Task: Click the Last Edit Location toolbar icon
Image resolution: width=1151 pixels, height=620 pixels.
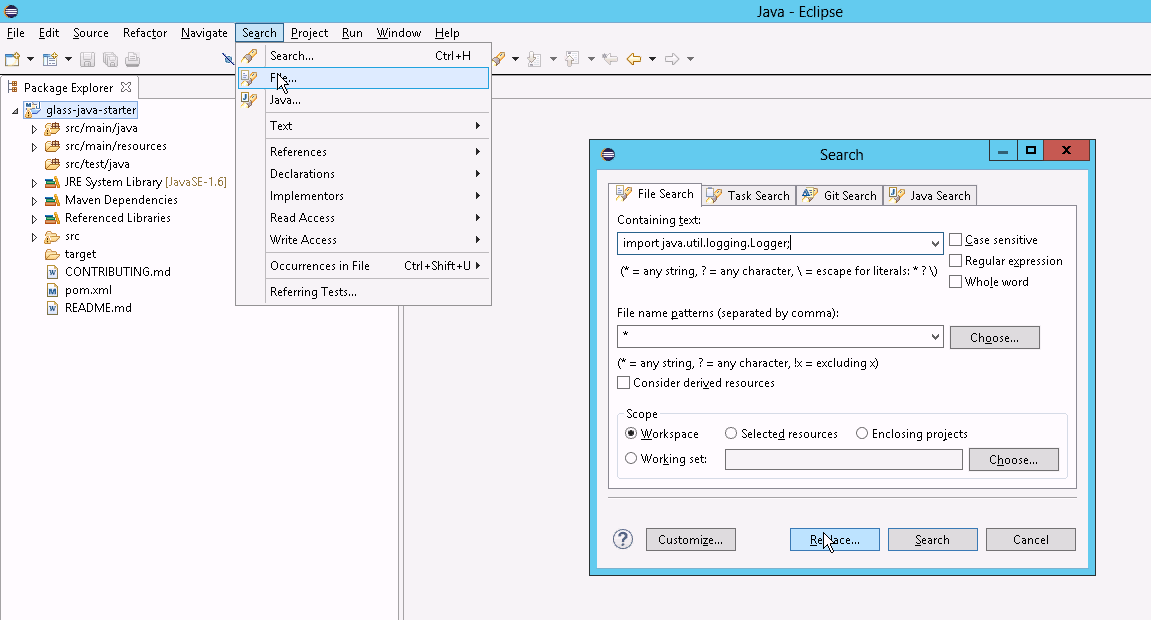Action: click(610, 59)
